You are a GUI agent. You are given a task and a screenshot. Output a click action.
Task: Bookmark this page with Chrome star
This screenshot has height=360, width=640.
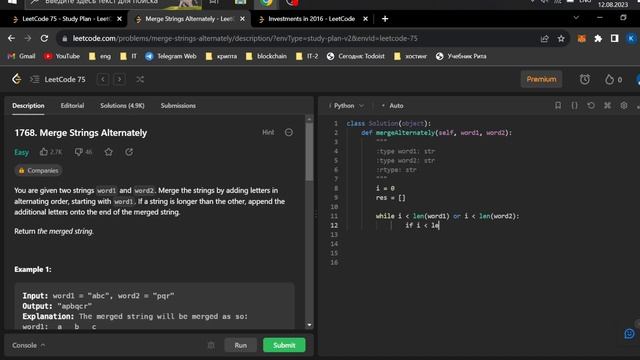click(x=561, y=38)
